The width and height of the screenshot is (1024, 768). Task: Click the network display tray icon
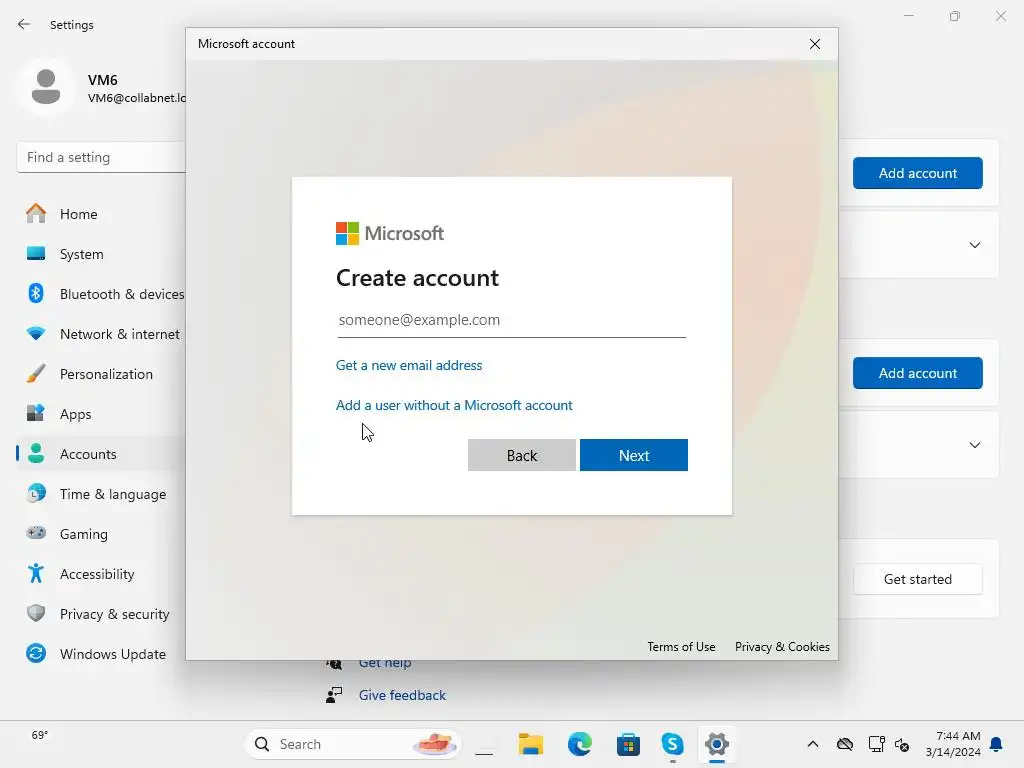pos(876,744)
